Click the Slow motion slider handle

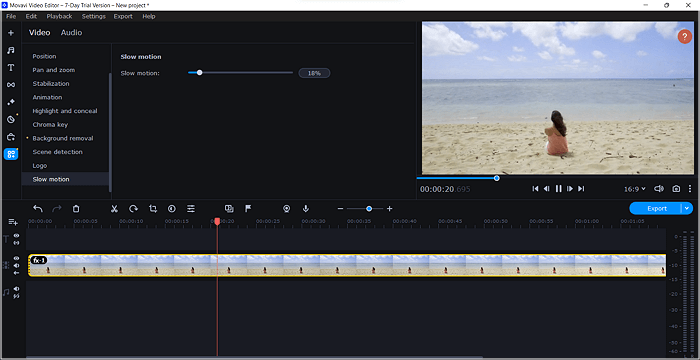tap(200, 72)
